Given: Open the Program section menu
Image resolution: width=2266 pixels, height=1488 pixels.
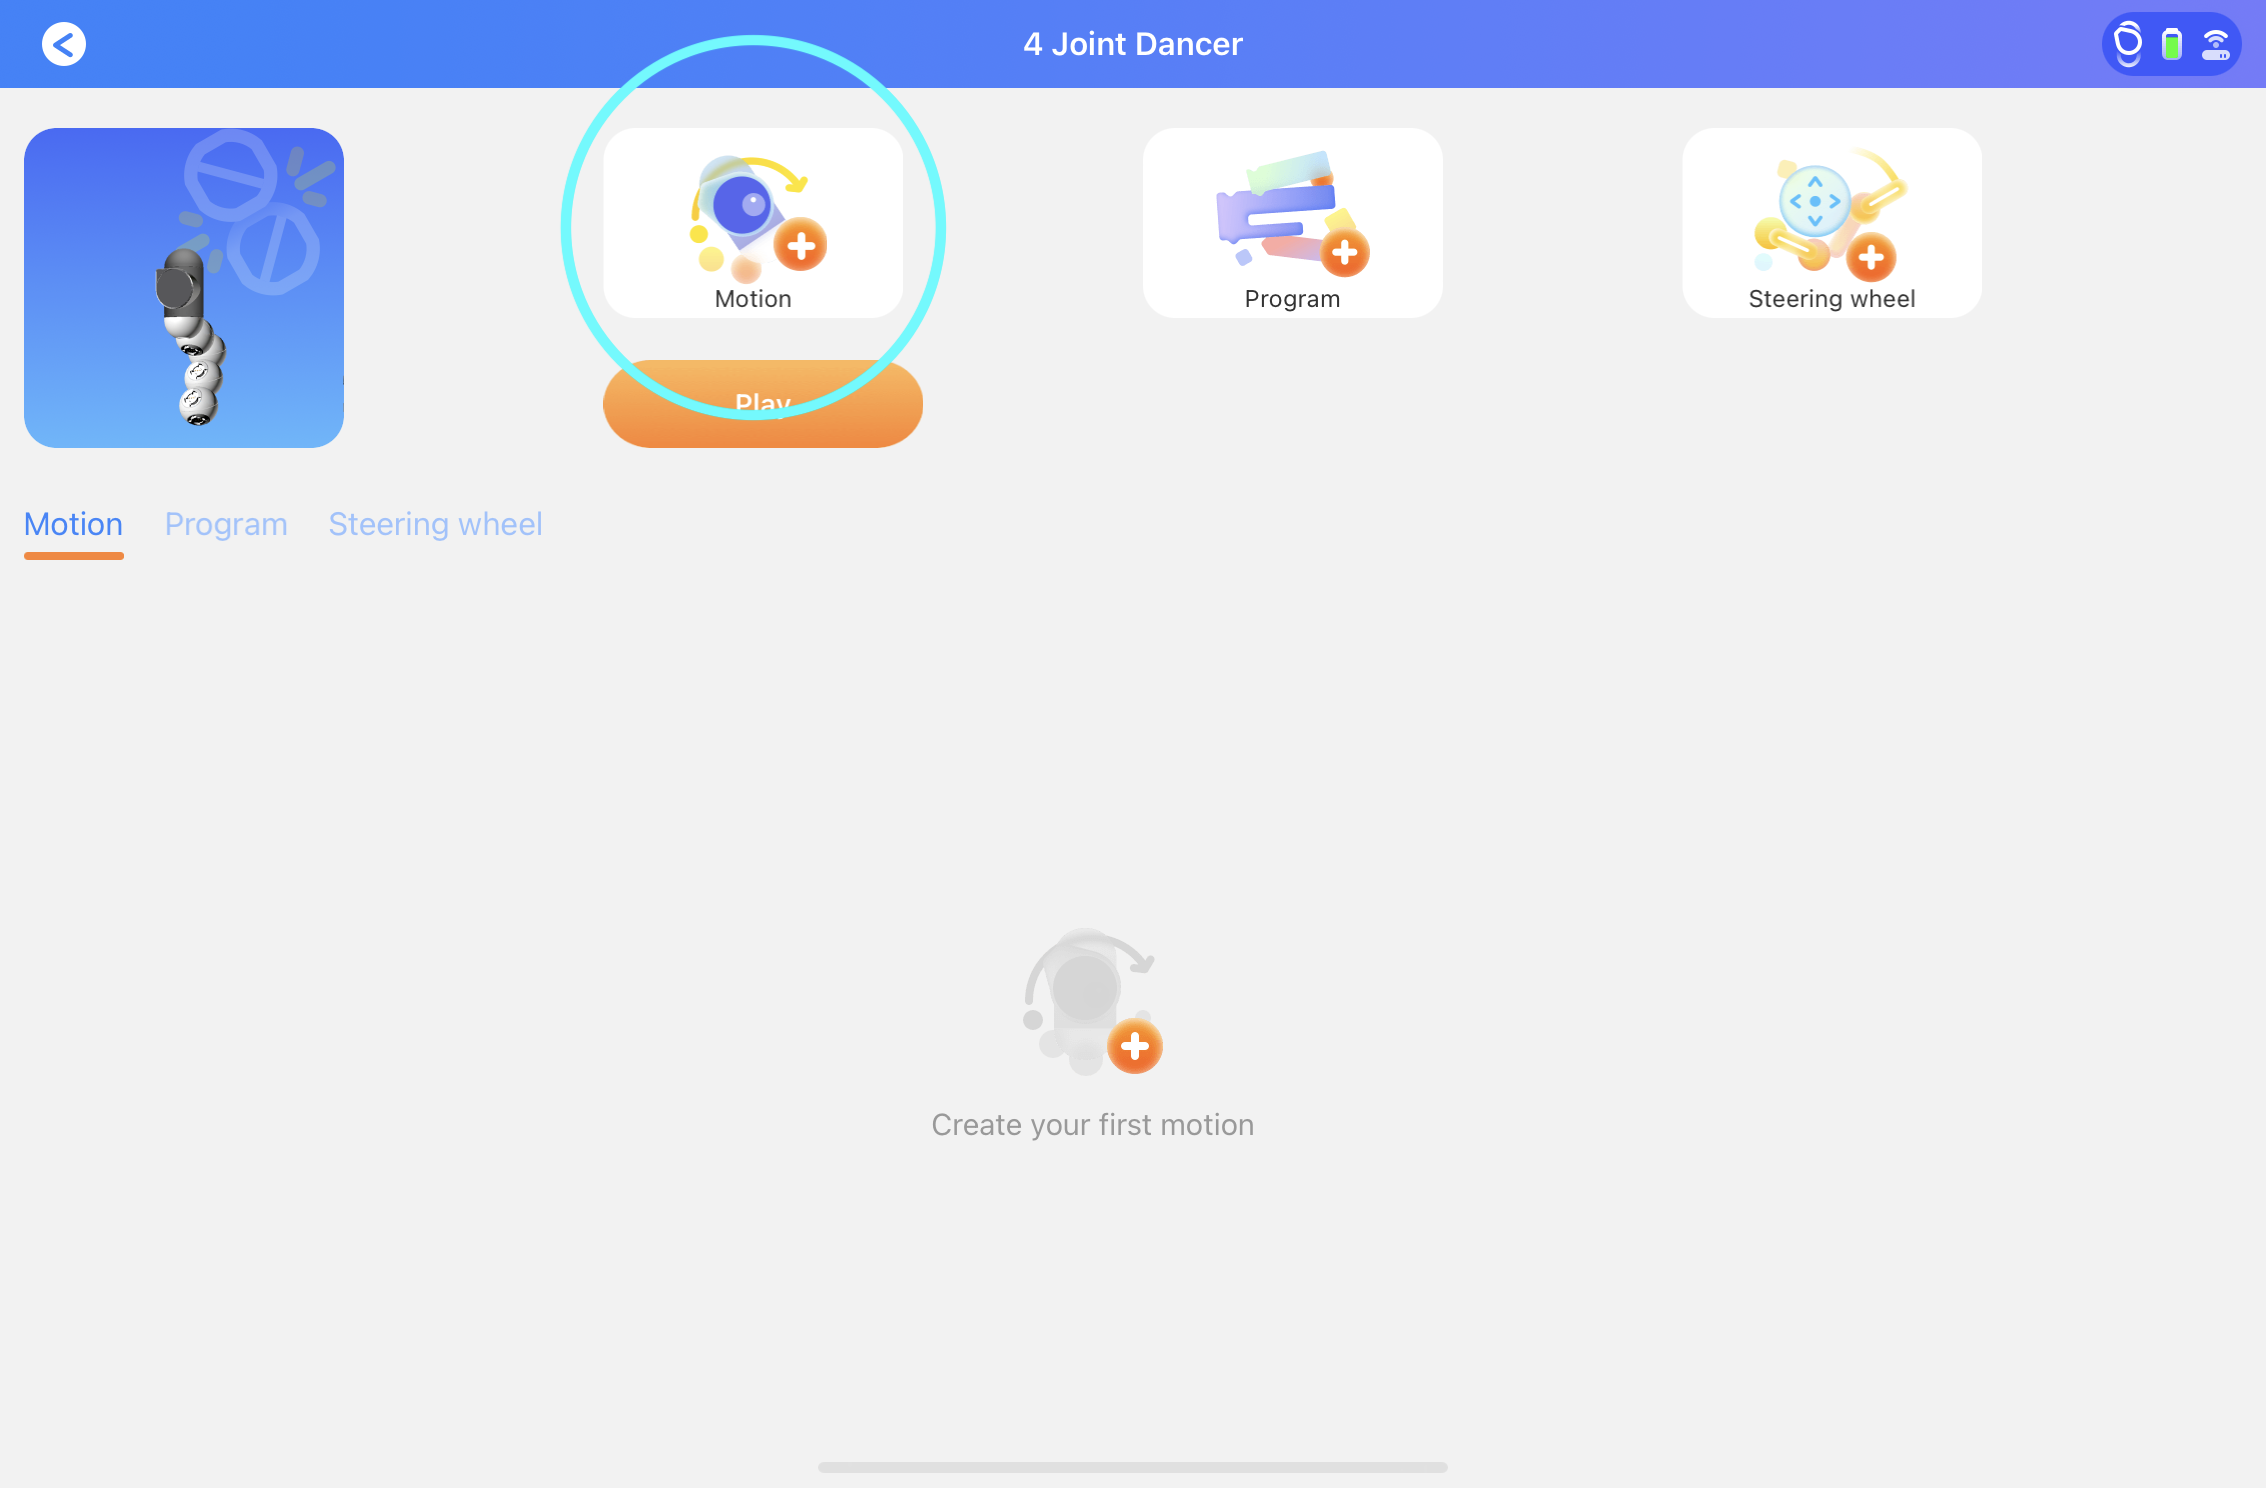Looking at the screenshot, I should pyautogui.click(x=224, y=523).
